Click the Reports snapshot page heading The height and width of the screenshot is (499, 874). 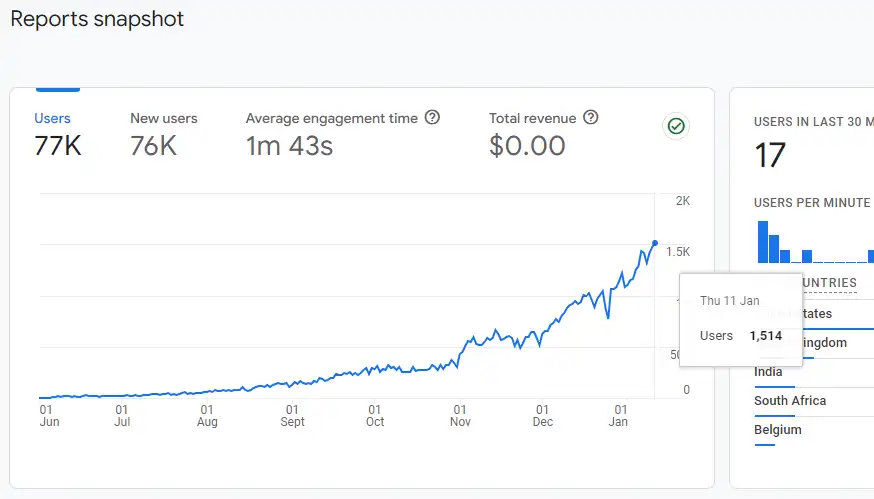pos(97,19)
